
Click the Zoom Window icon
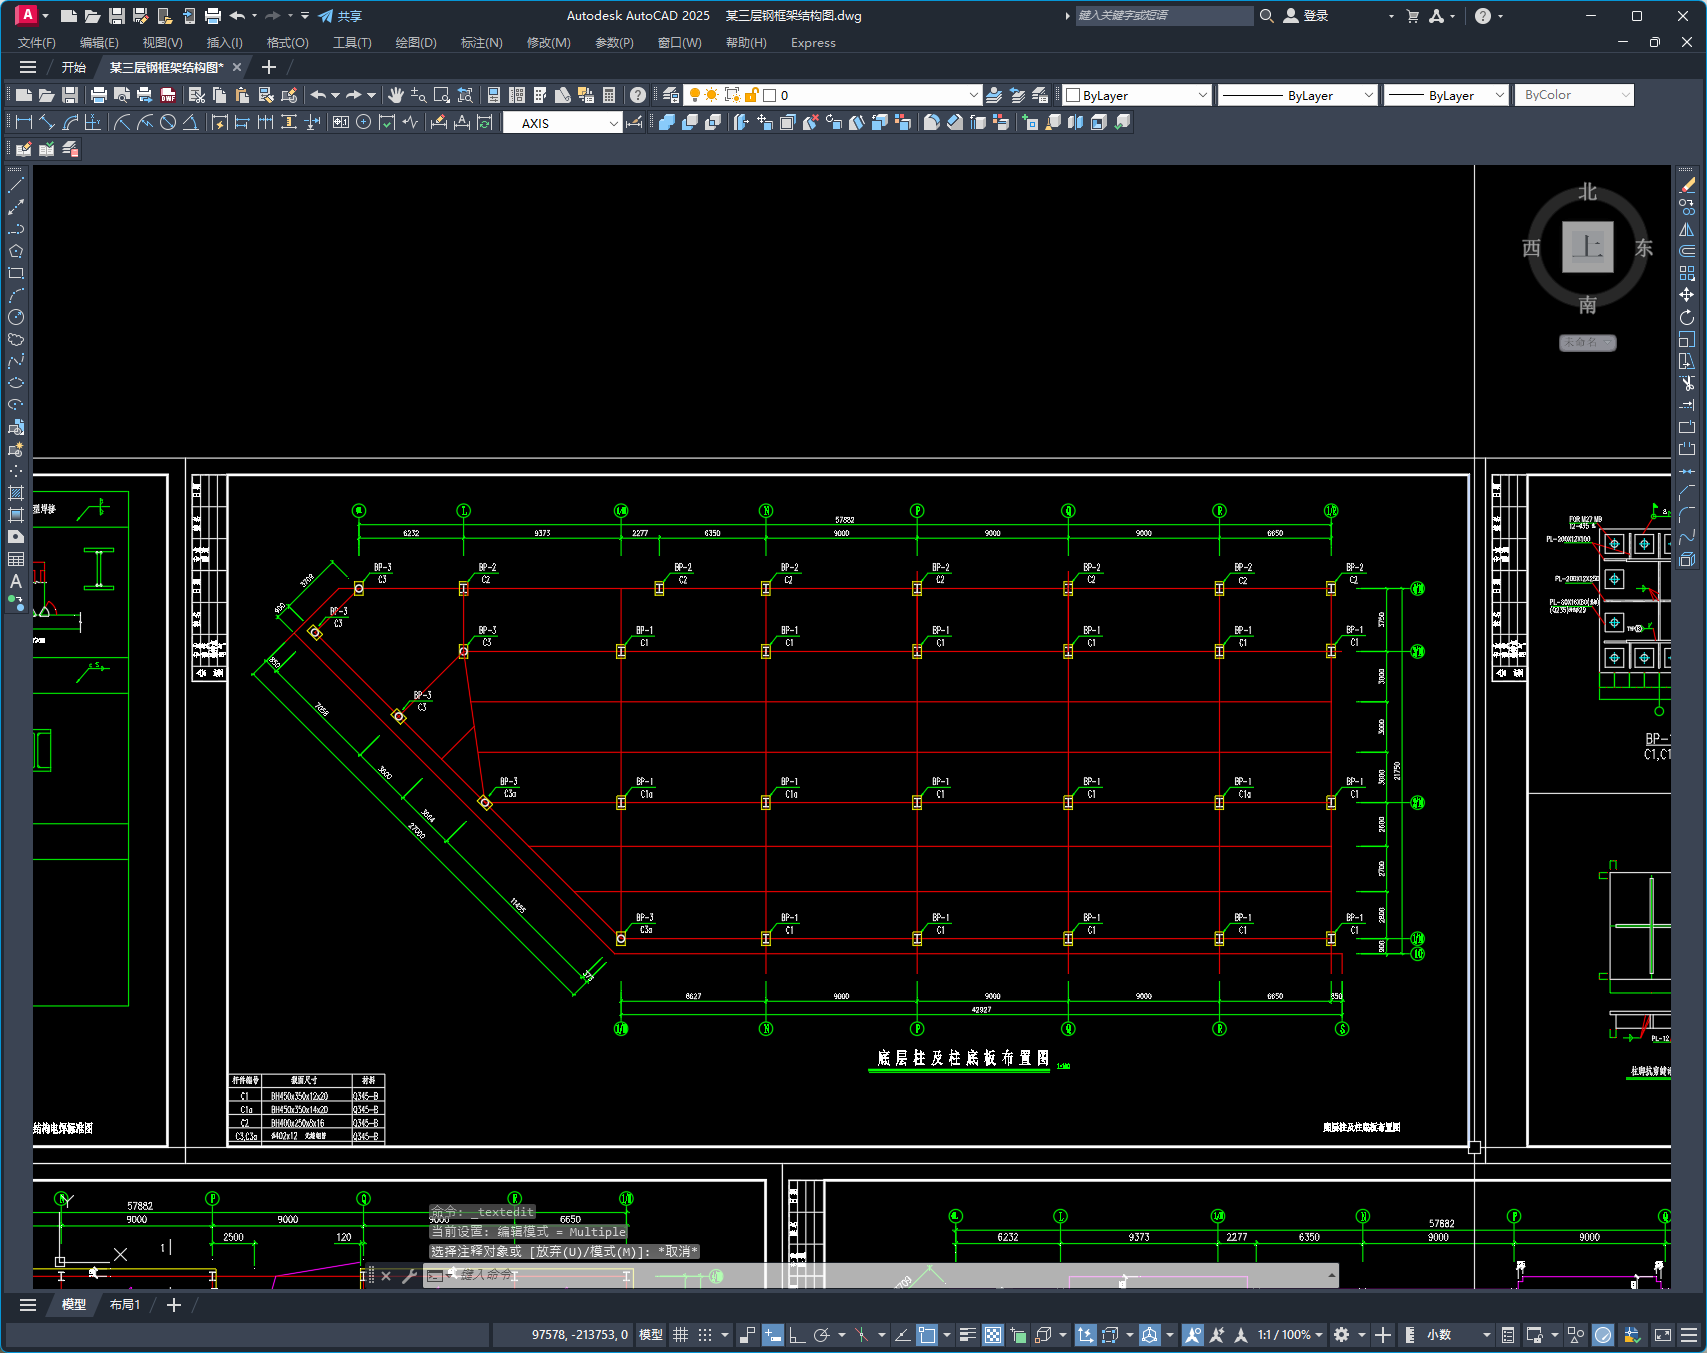(x=442, y=95)
